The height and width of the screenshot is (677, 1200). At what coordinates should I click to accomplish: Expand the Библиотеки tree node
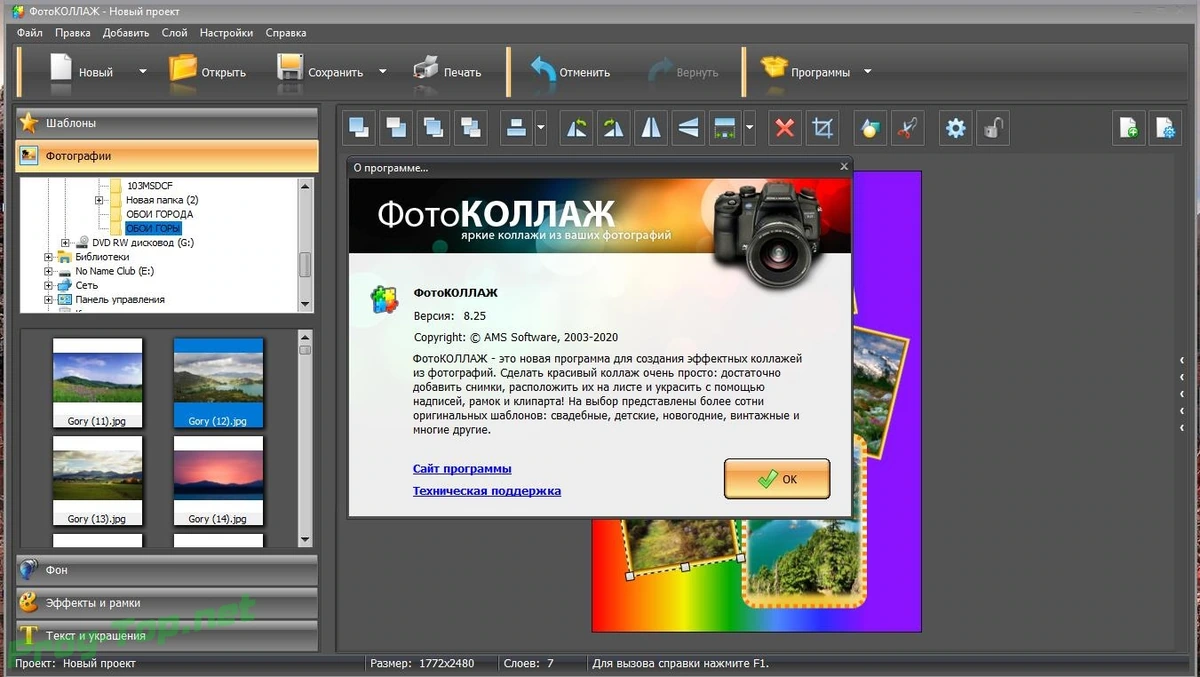[x=48, y=257]
